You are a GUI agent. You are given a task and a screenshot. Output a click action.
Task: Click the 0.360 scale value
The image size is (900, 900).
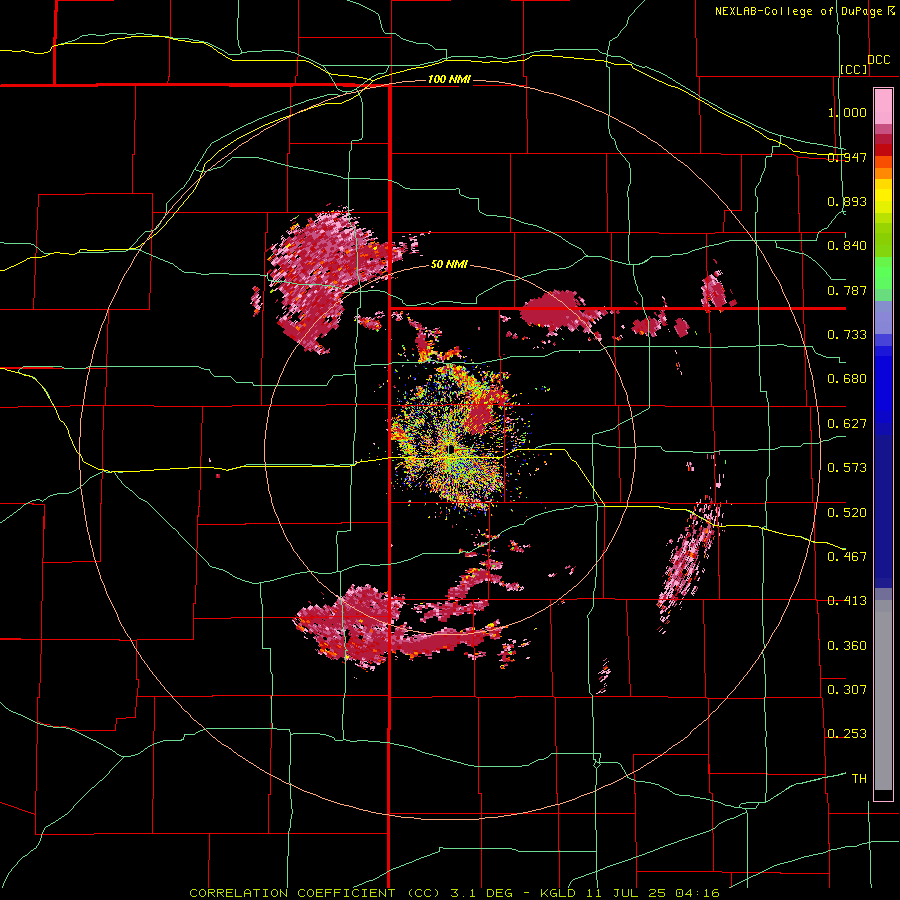(x=847, y=646)
